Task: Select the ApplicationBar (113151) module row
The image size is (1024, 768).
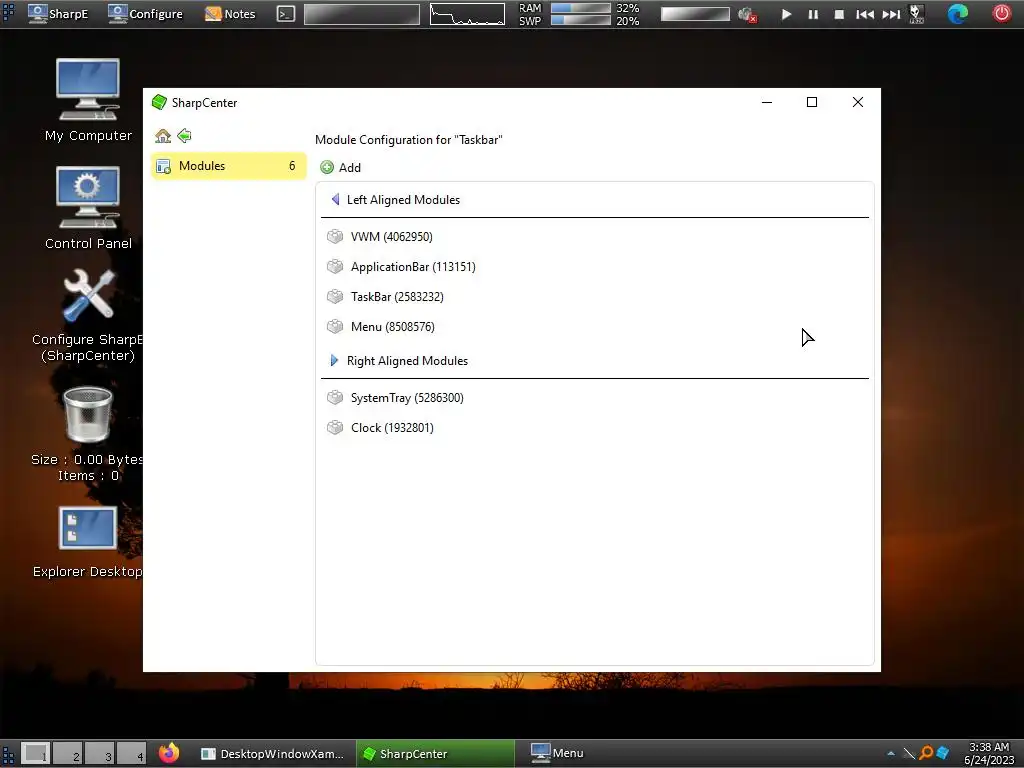Action: [595, 266]
